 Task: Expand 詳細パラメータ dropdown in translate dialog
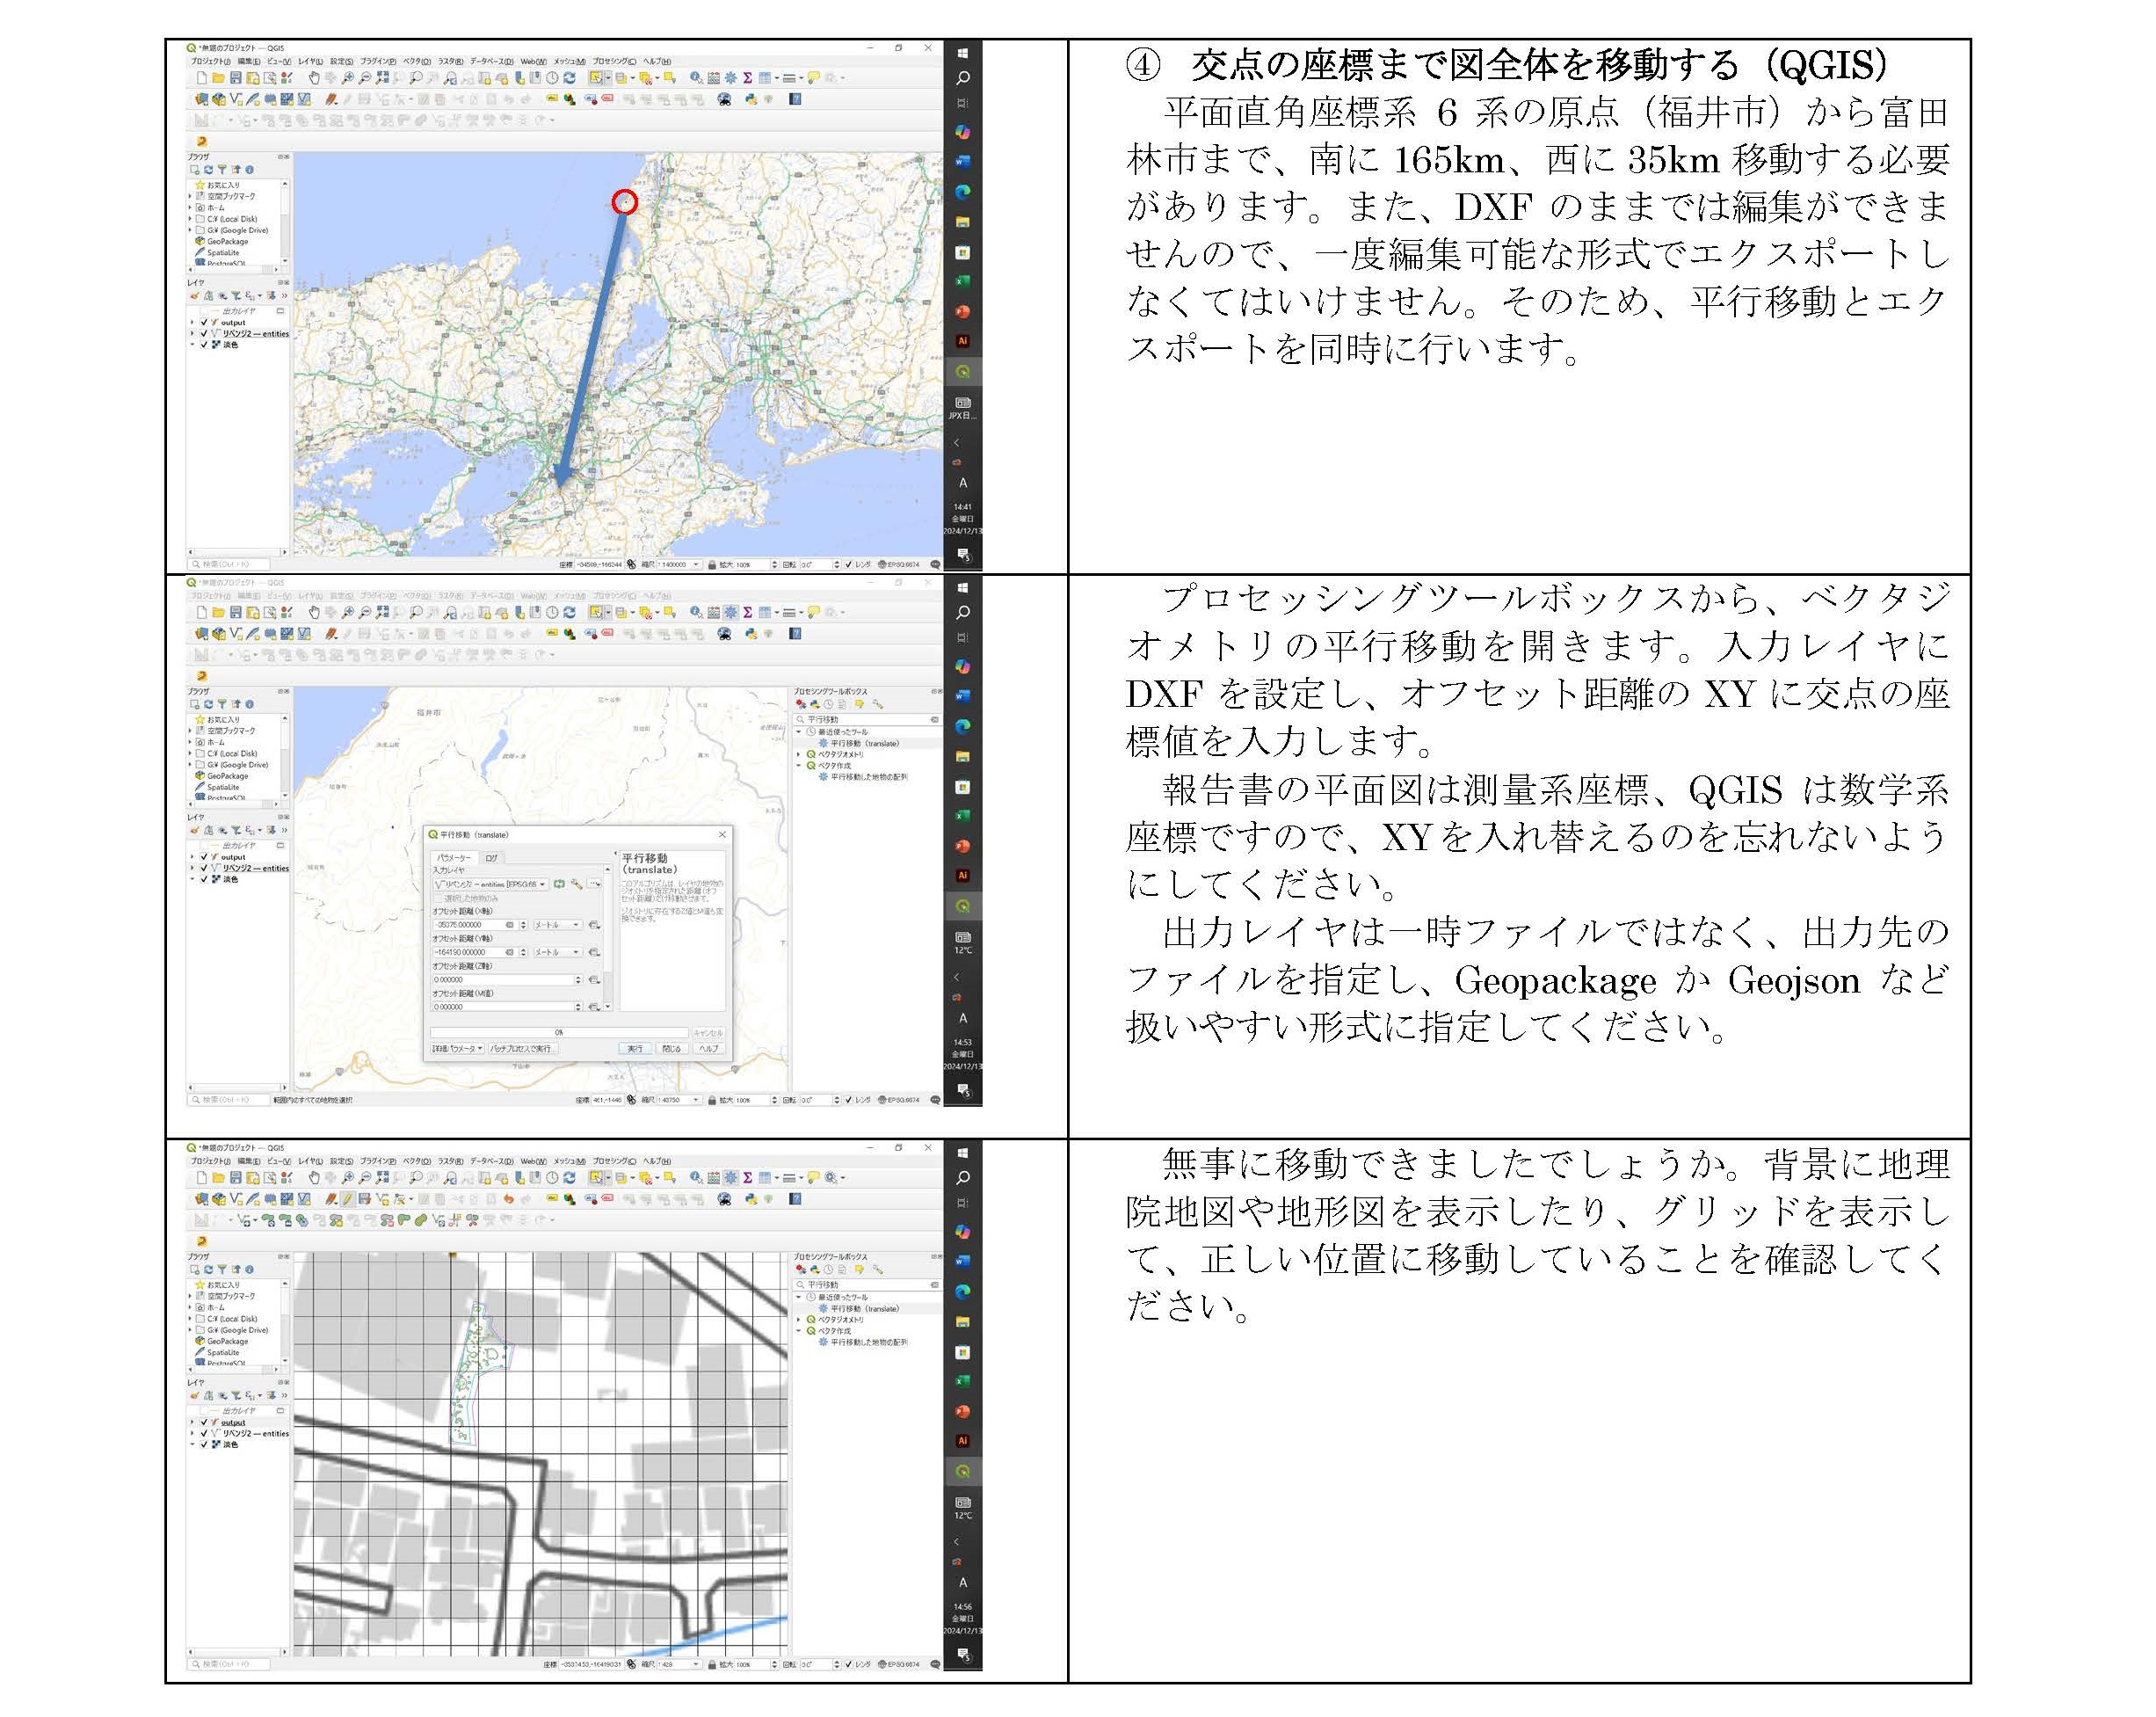[x=458, y=1048]
